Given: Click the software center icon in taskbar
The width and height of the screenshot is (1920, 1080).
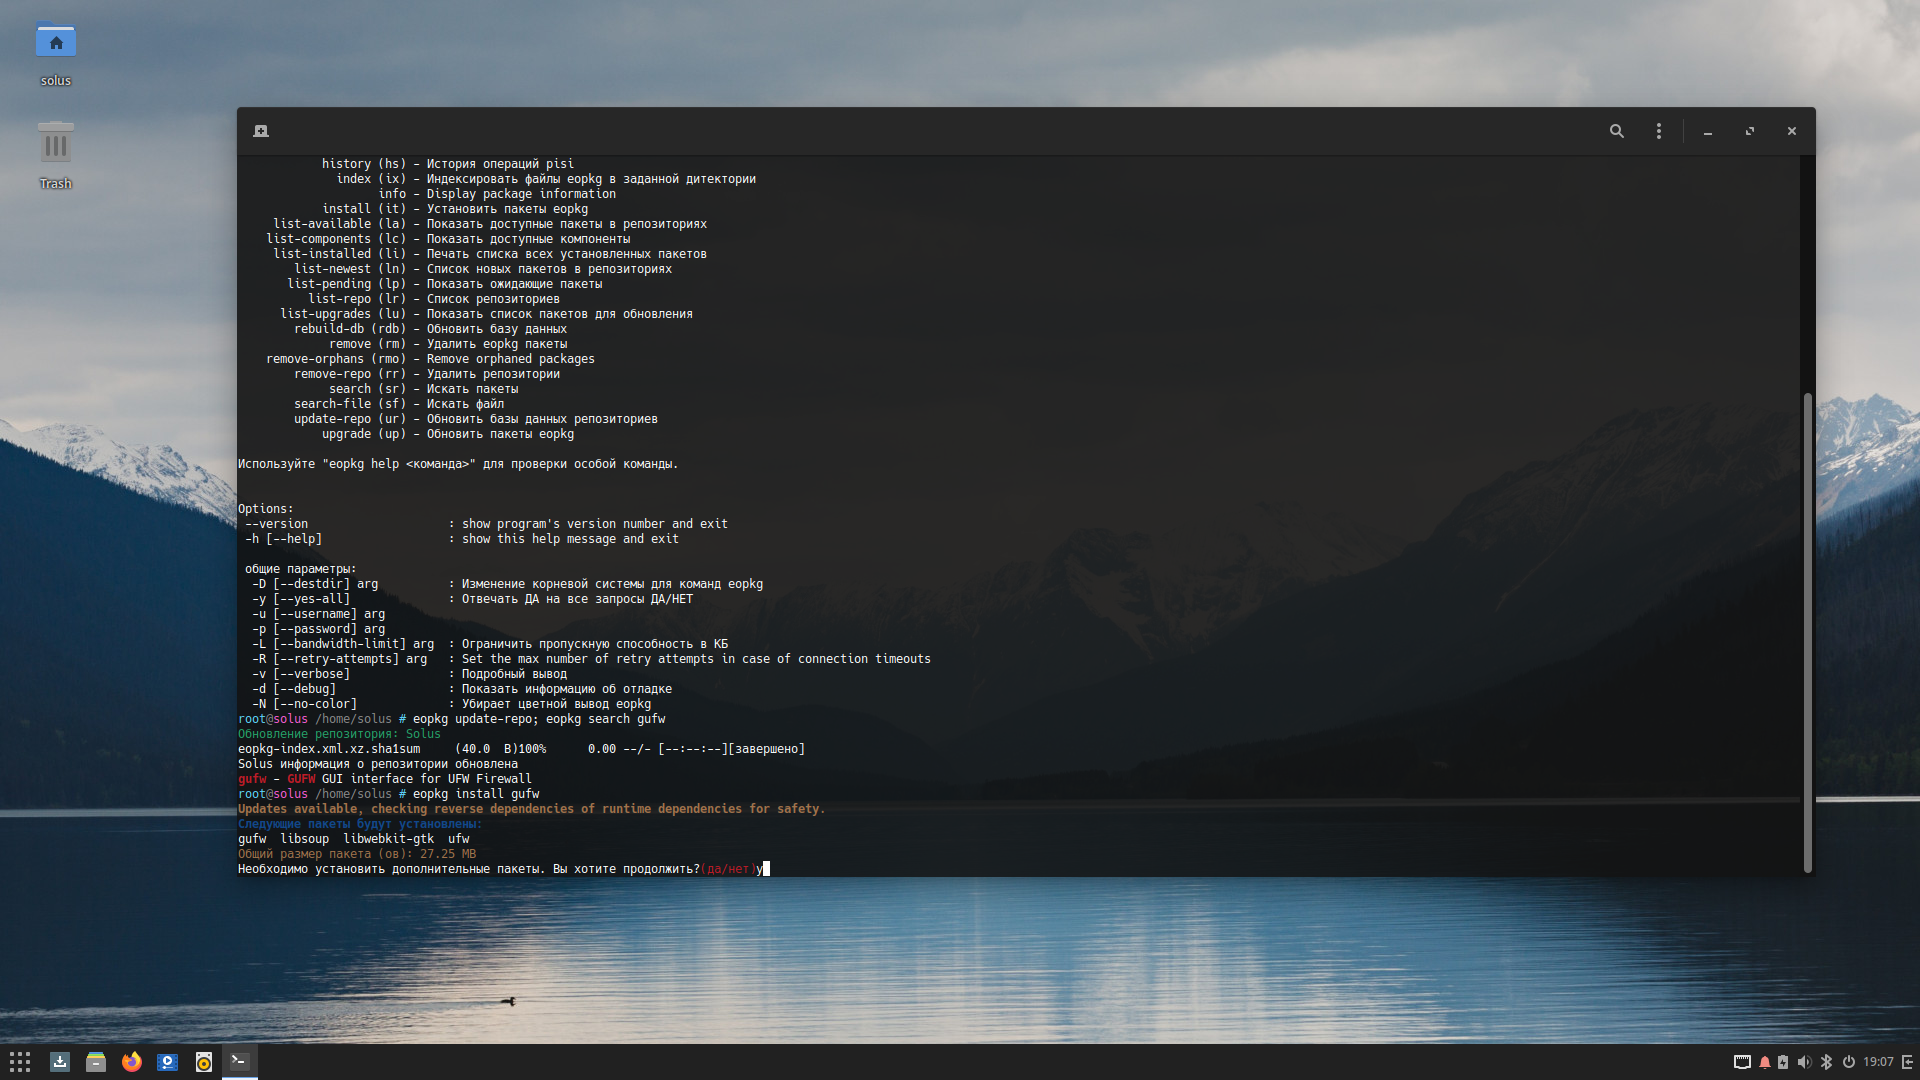Looking at the screenshot, I should coord(59,1060).
